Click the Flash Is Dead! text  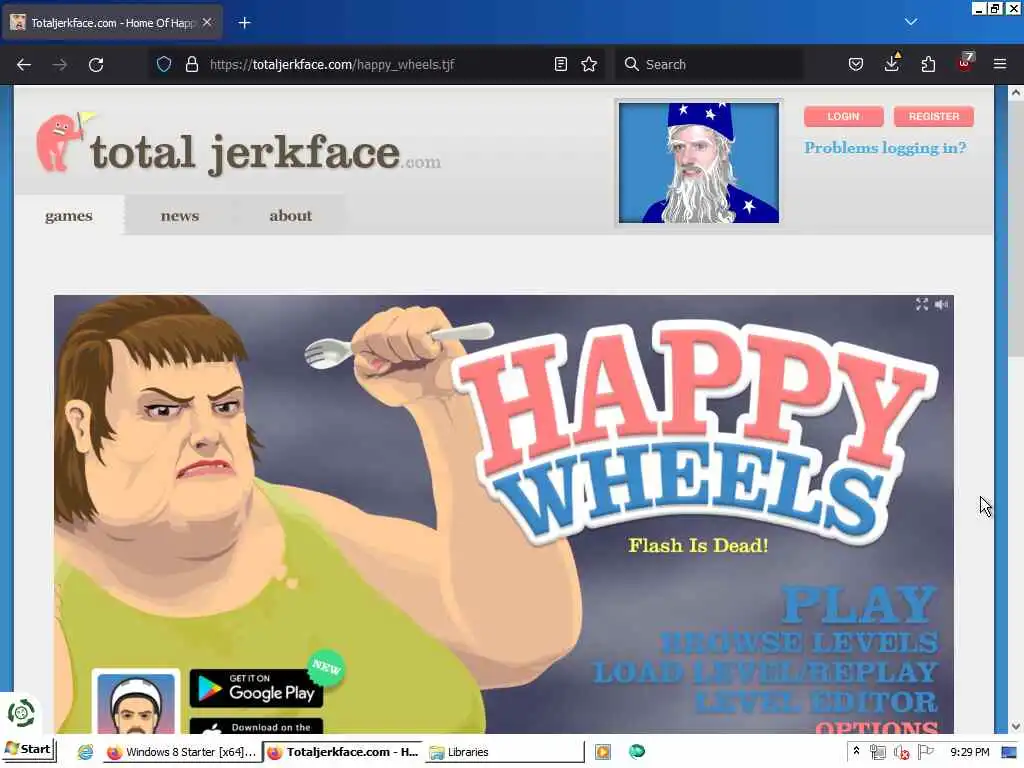tap(698, 545)
